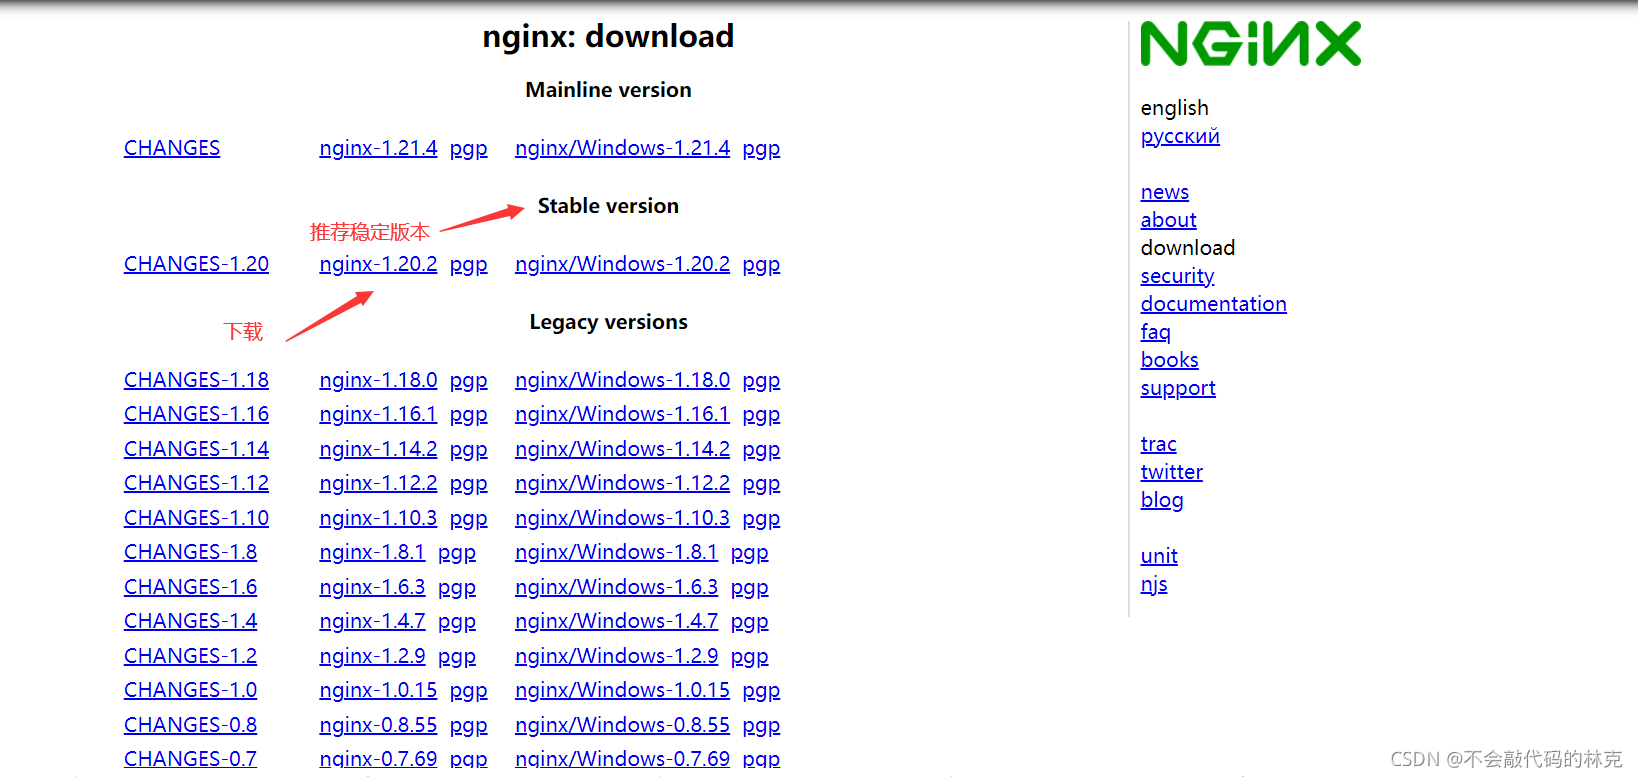1638x777 pixels.
Task: Download nginx-1.16.1
Action: pyautogui.click(x=378, y=414)
